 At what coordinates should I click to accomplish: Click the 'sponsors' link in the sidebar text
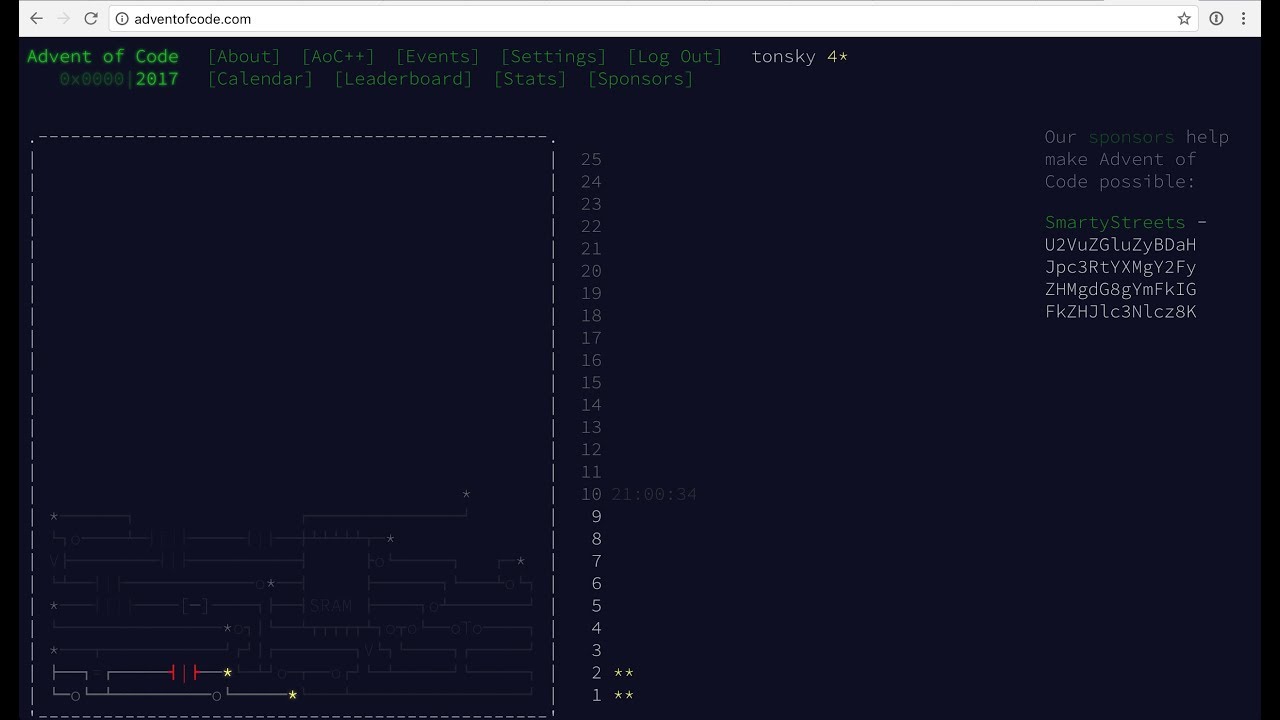coord(1132,137)
